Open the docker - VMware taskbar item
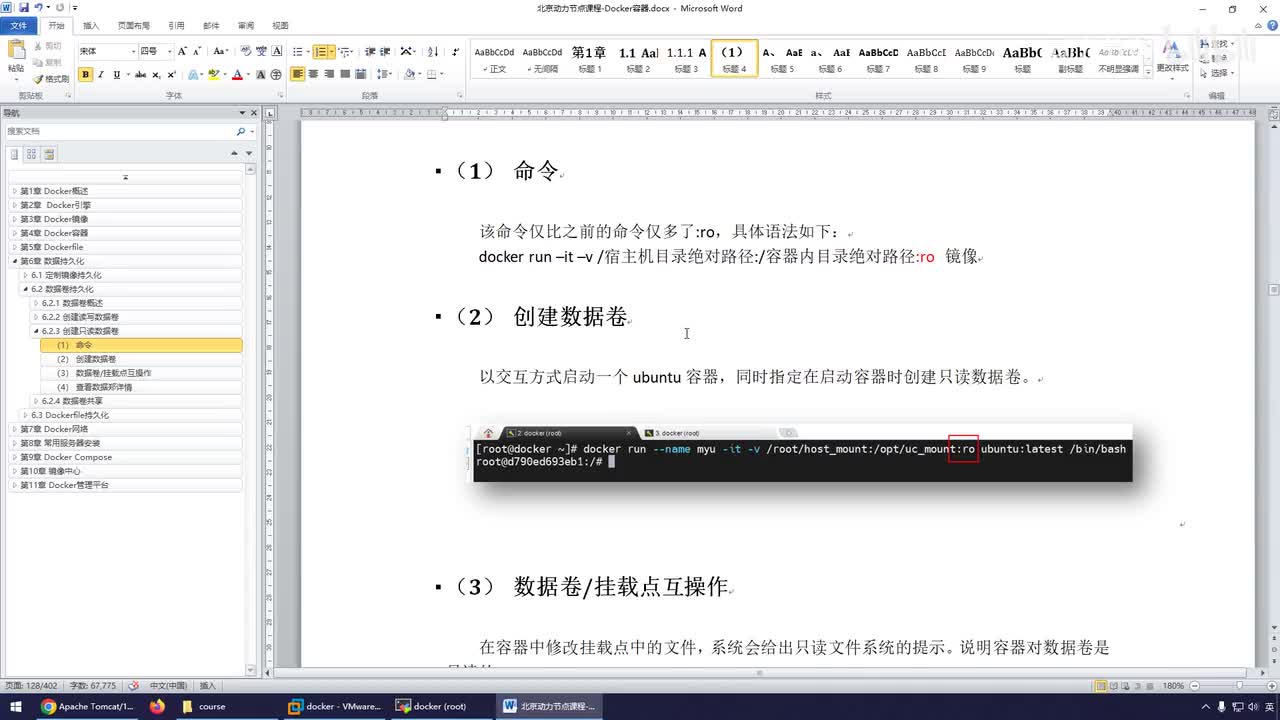 pos(335,706)
